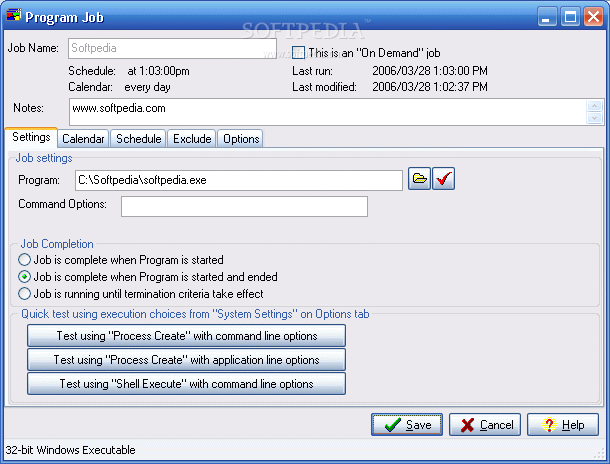Screen dimensions: 610x464
Task: Focus the Program path field
Action: pyautogui.click(x=239, y=180)
